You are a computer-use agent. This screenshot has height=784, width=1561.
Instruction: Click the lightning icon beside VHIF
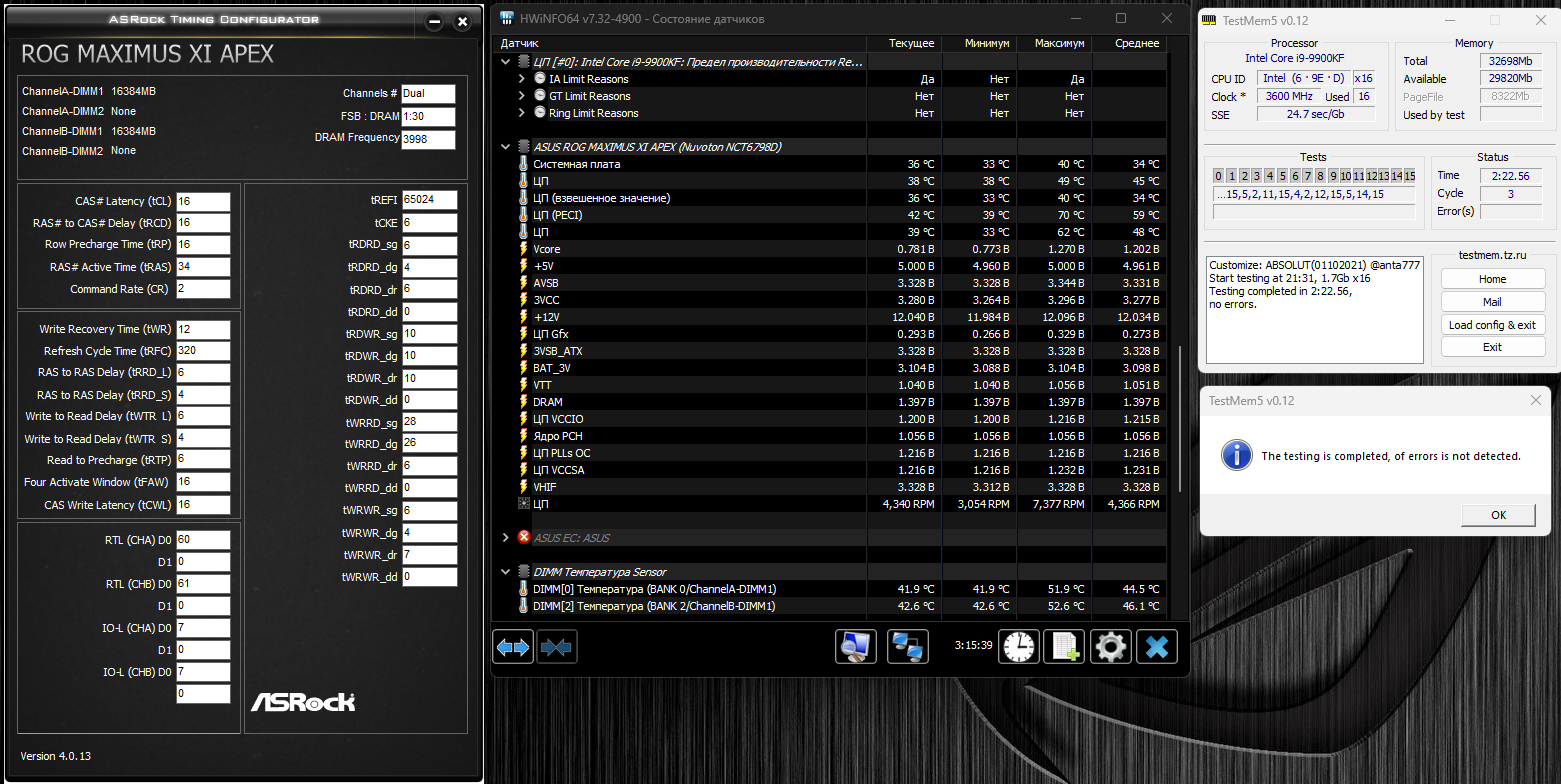coord(522,487)
